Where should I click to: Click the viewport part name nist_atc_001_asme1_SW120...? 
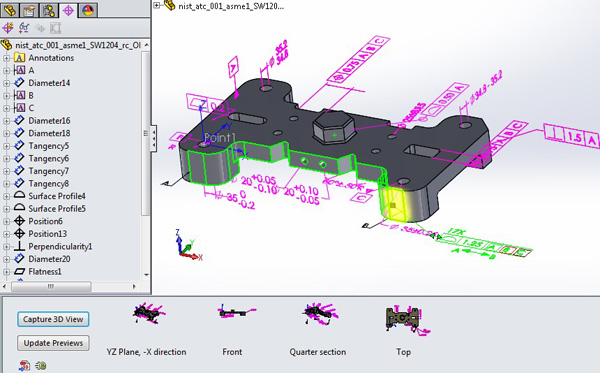tap(231, 6)
